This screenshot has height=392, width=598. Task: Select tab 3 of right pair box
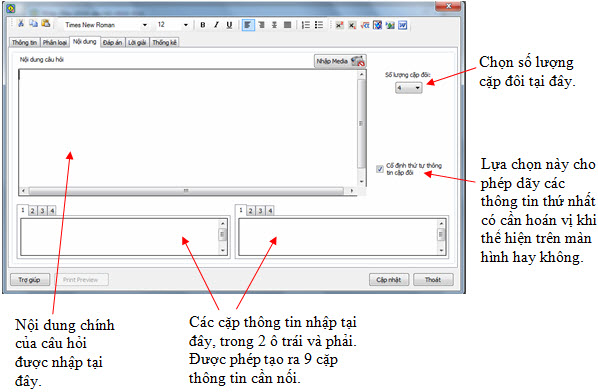tap(260, 210)
